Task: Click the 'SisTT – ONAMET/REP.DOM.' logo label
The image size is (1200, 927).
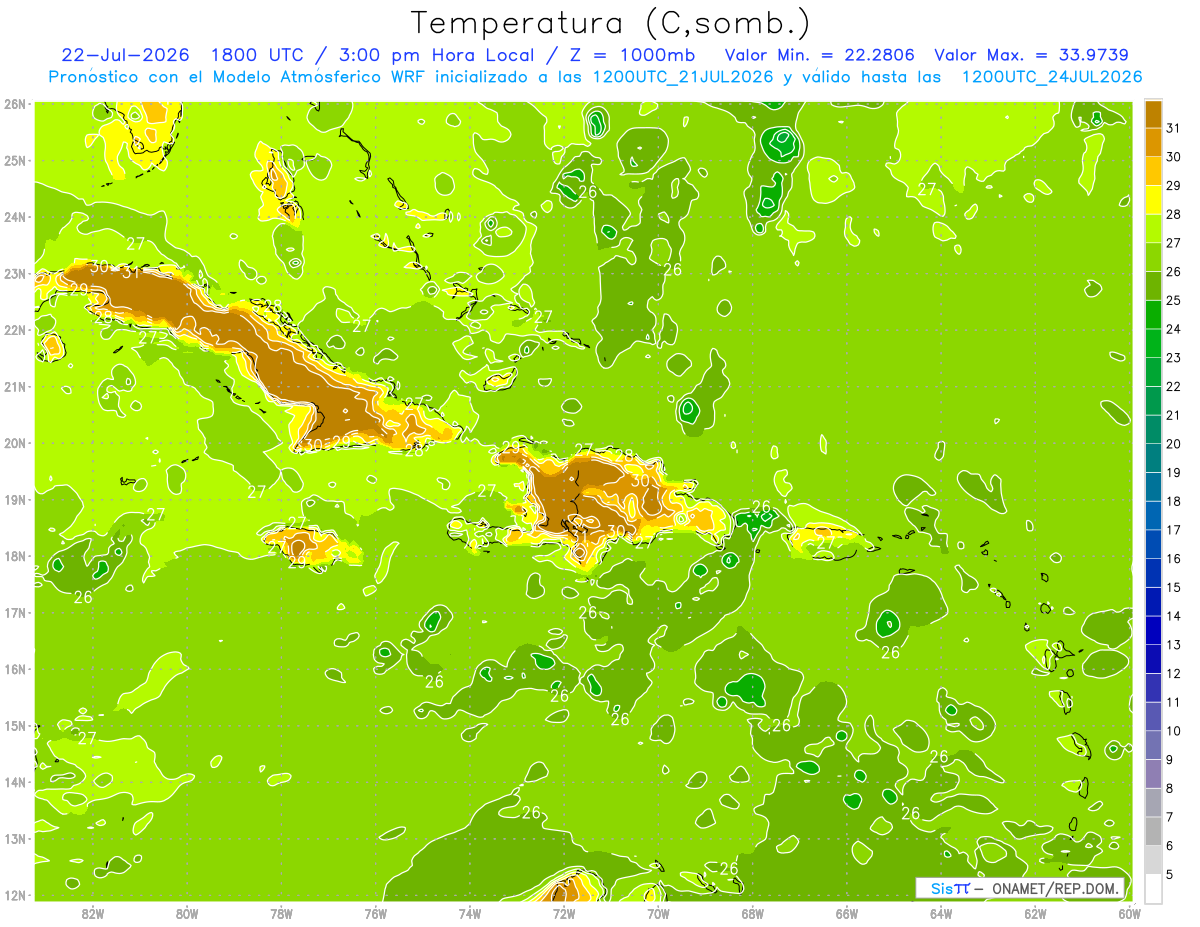Action: (1021, 888)
